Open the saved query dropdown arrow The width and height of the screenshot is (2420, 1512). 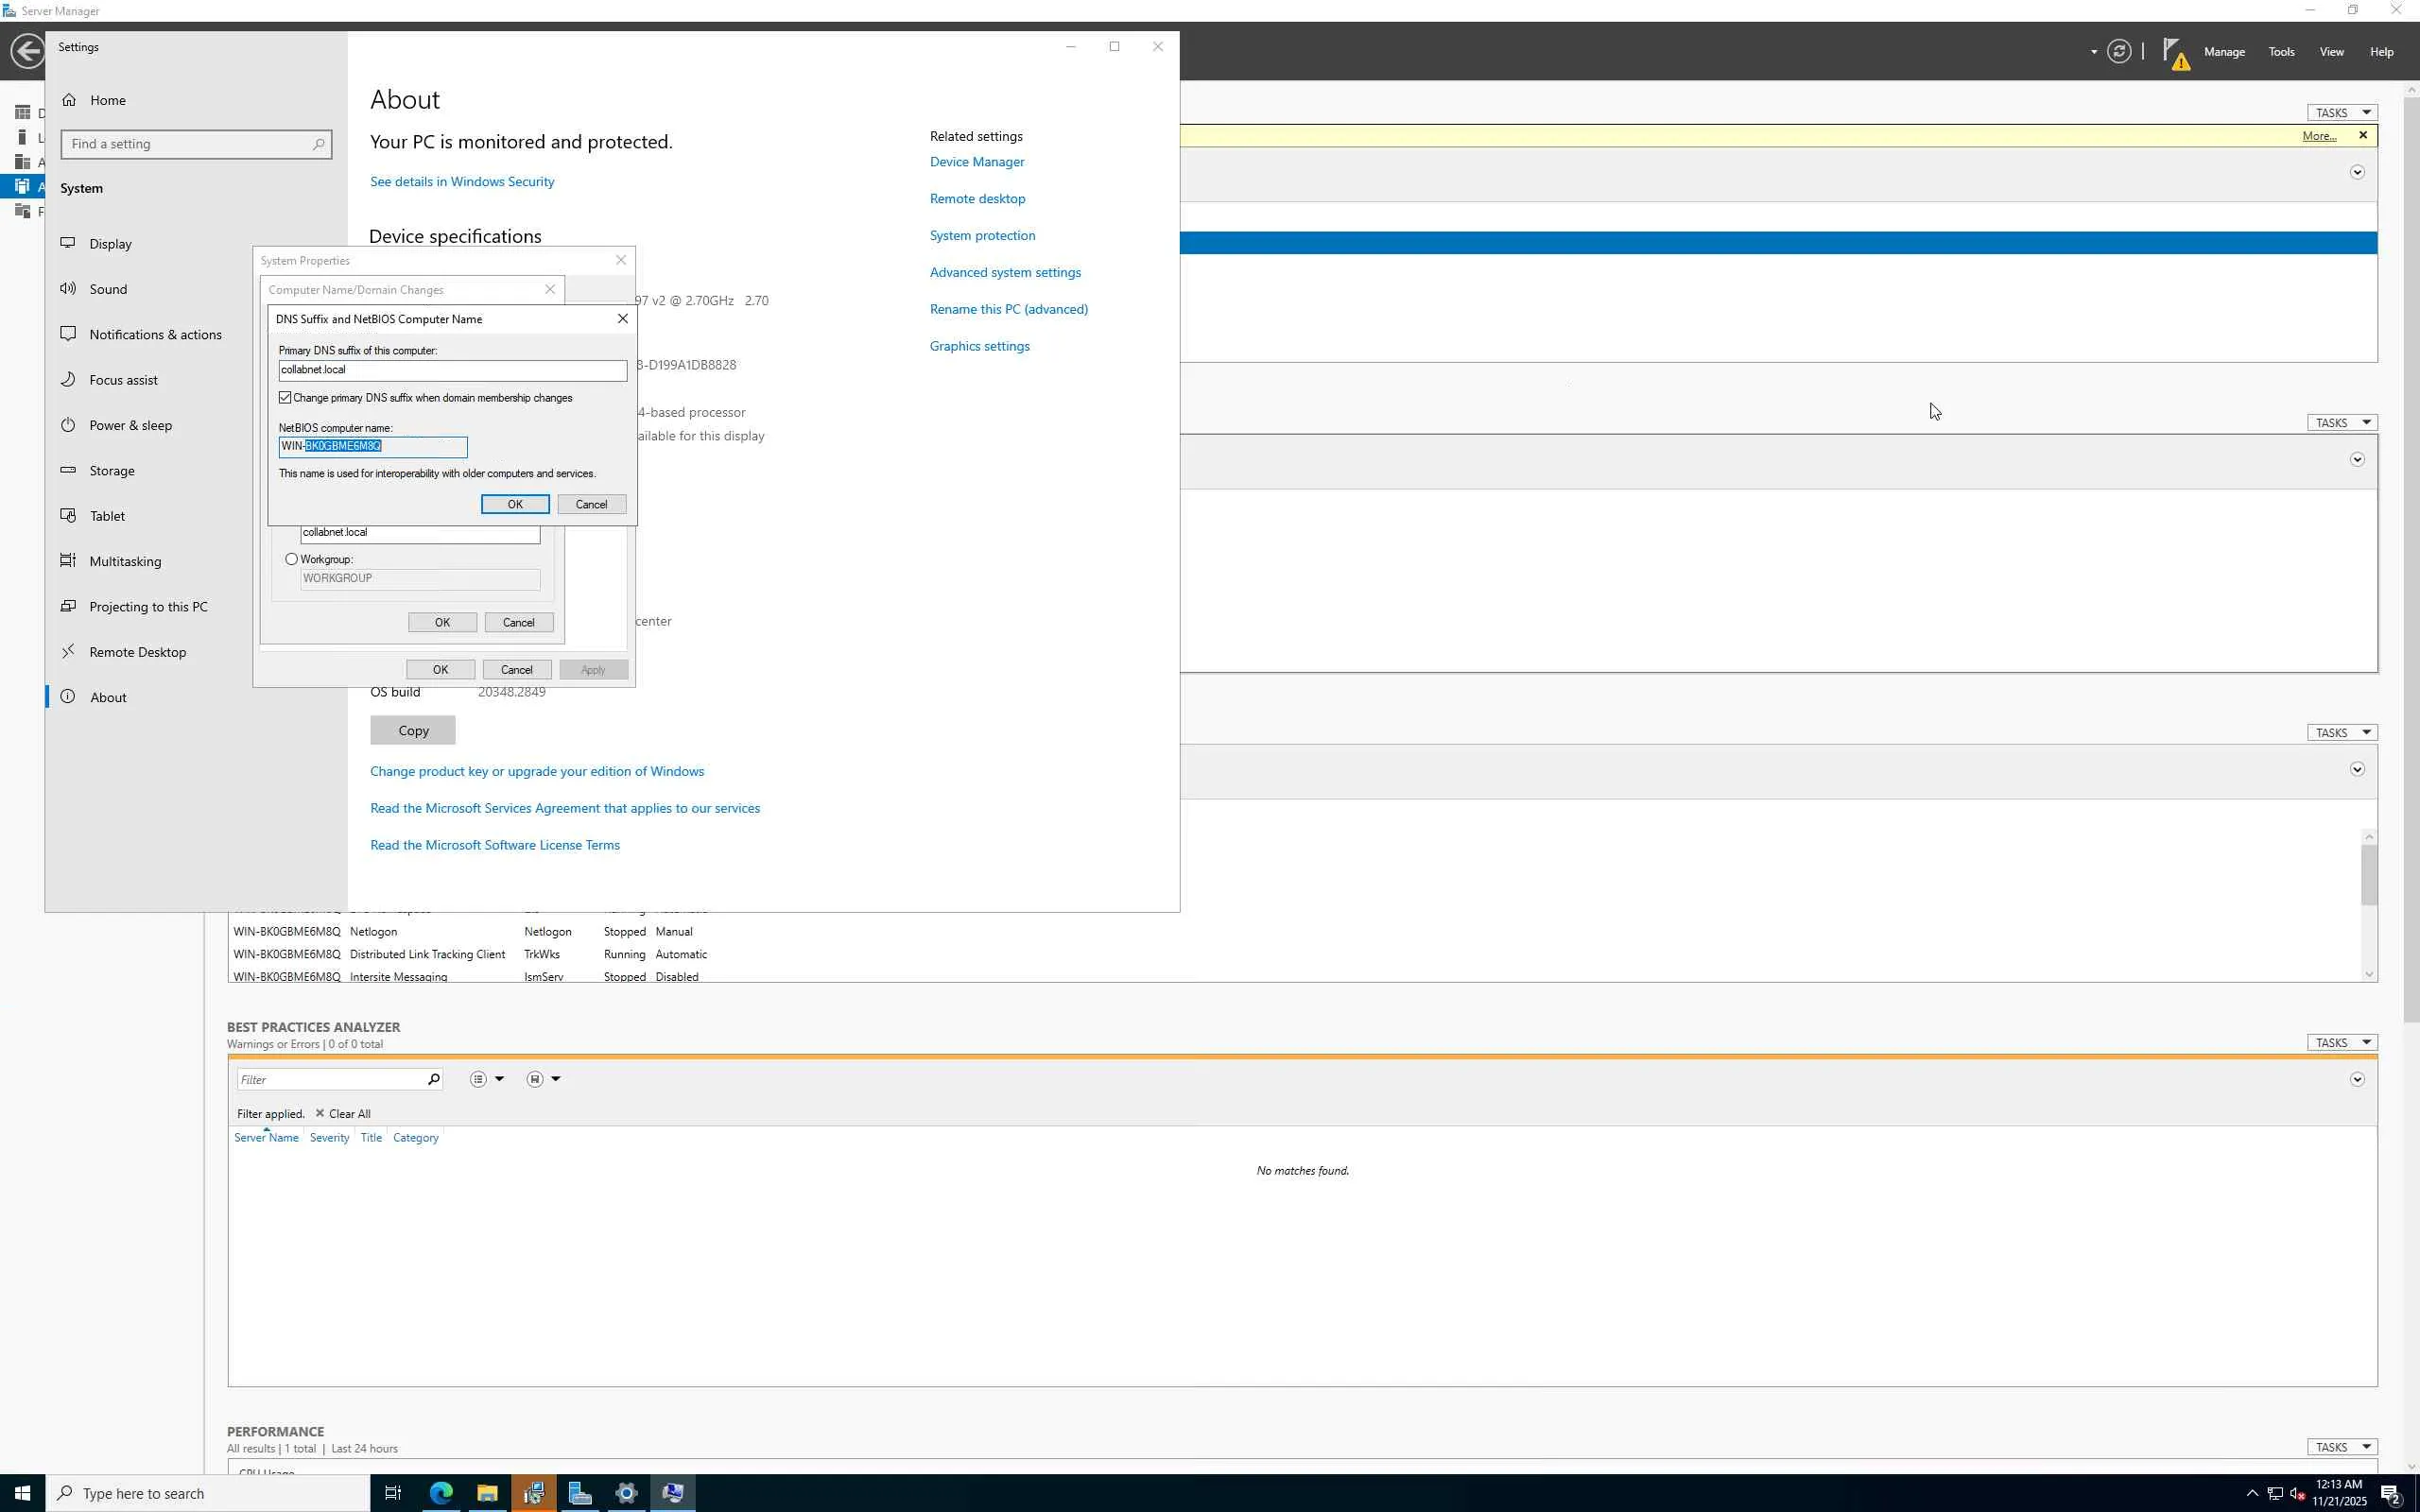coord(556,1079)
